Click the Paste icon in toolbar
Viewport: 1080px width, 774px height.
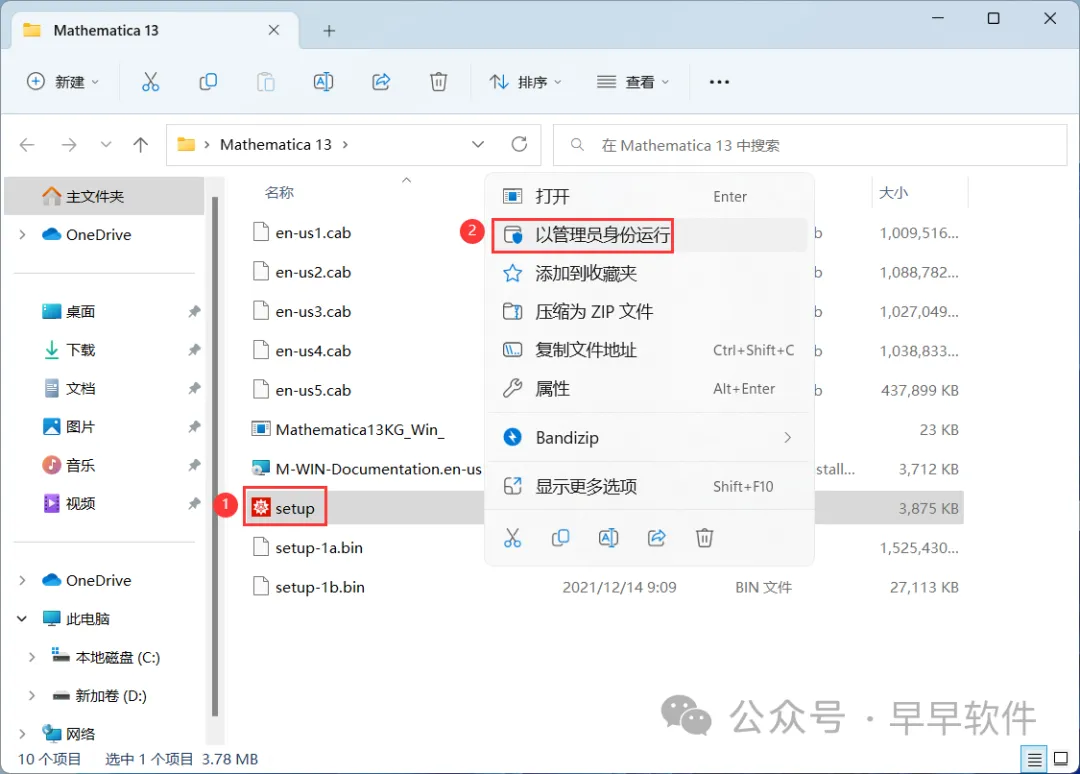coord(266,82)
